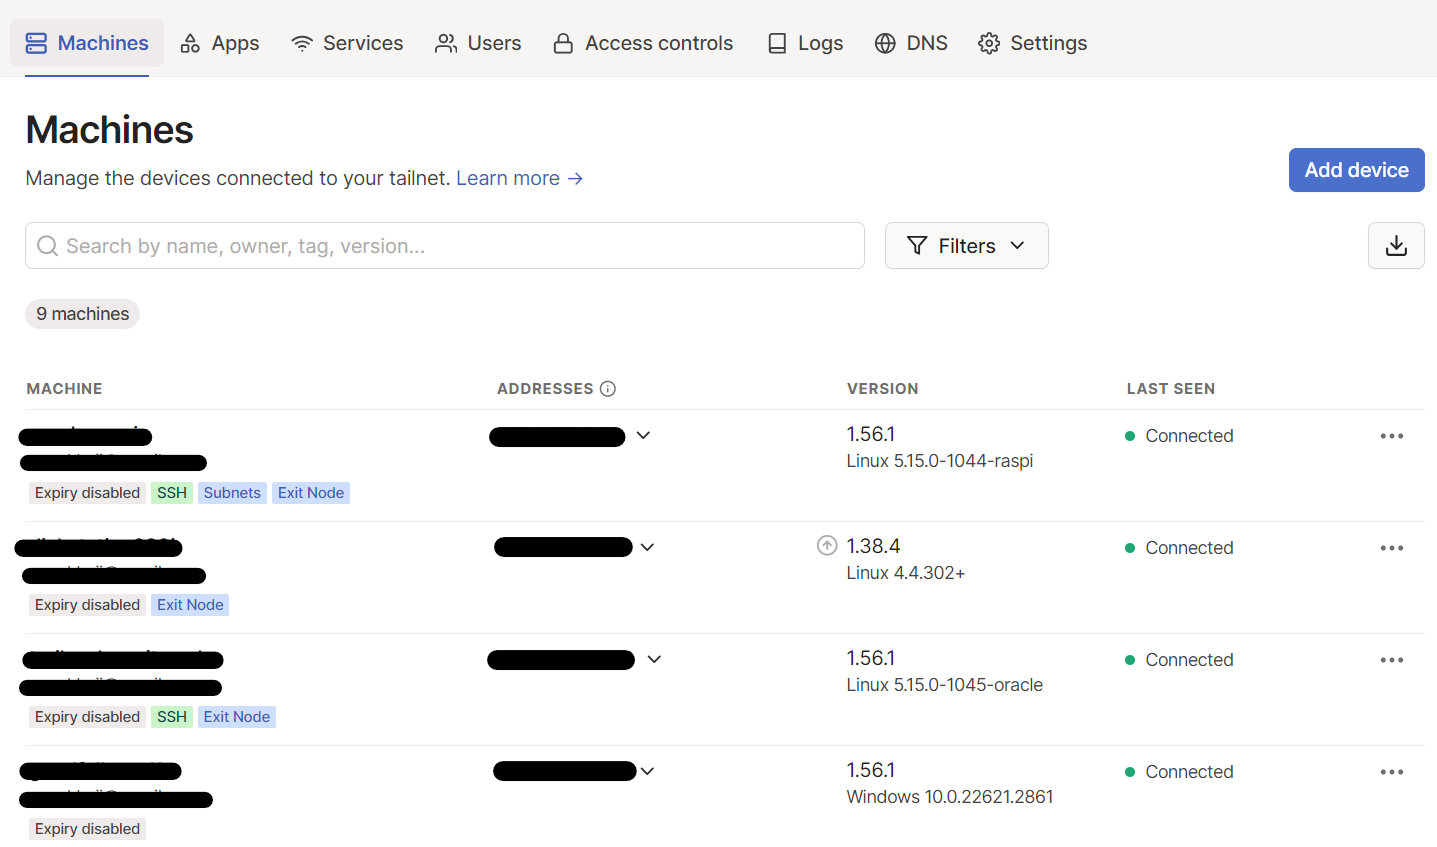Click the VERSION column header
The width and height of the screenshot is (1437, 847).
[882, 389]
